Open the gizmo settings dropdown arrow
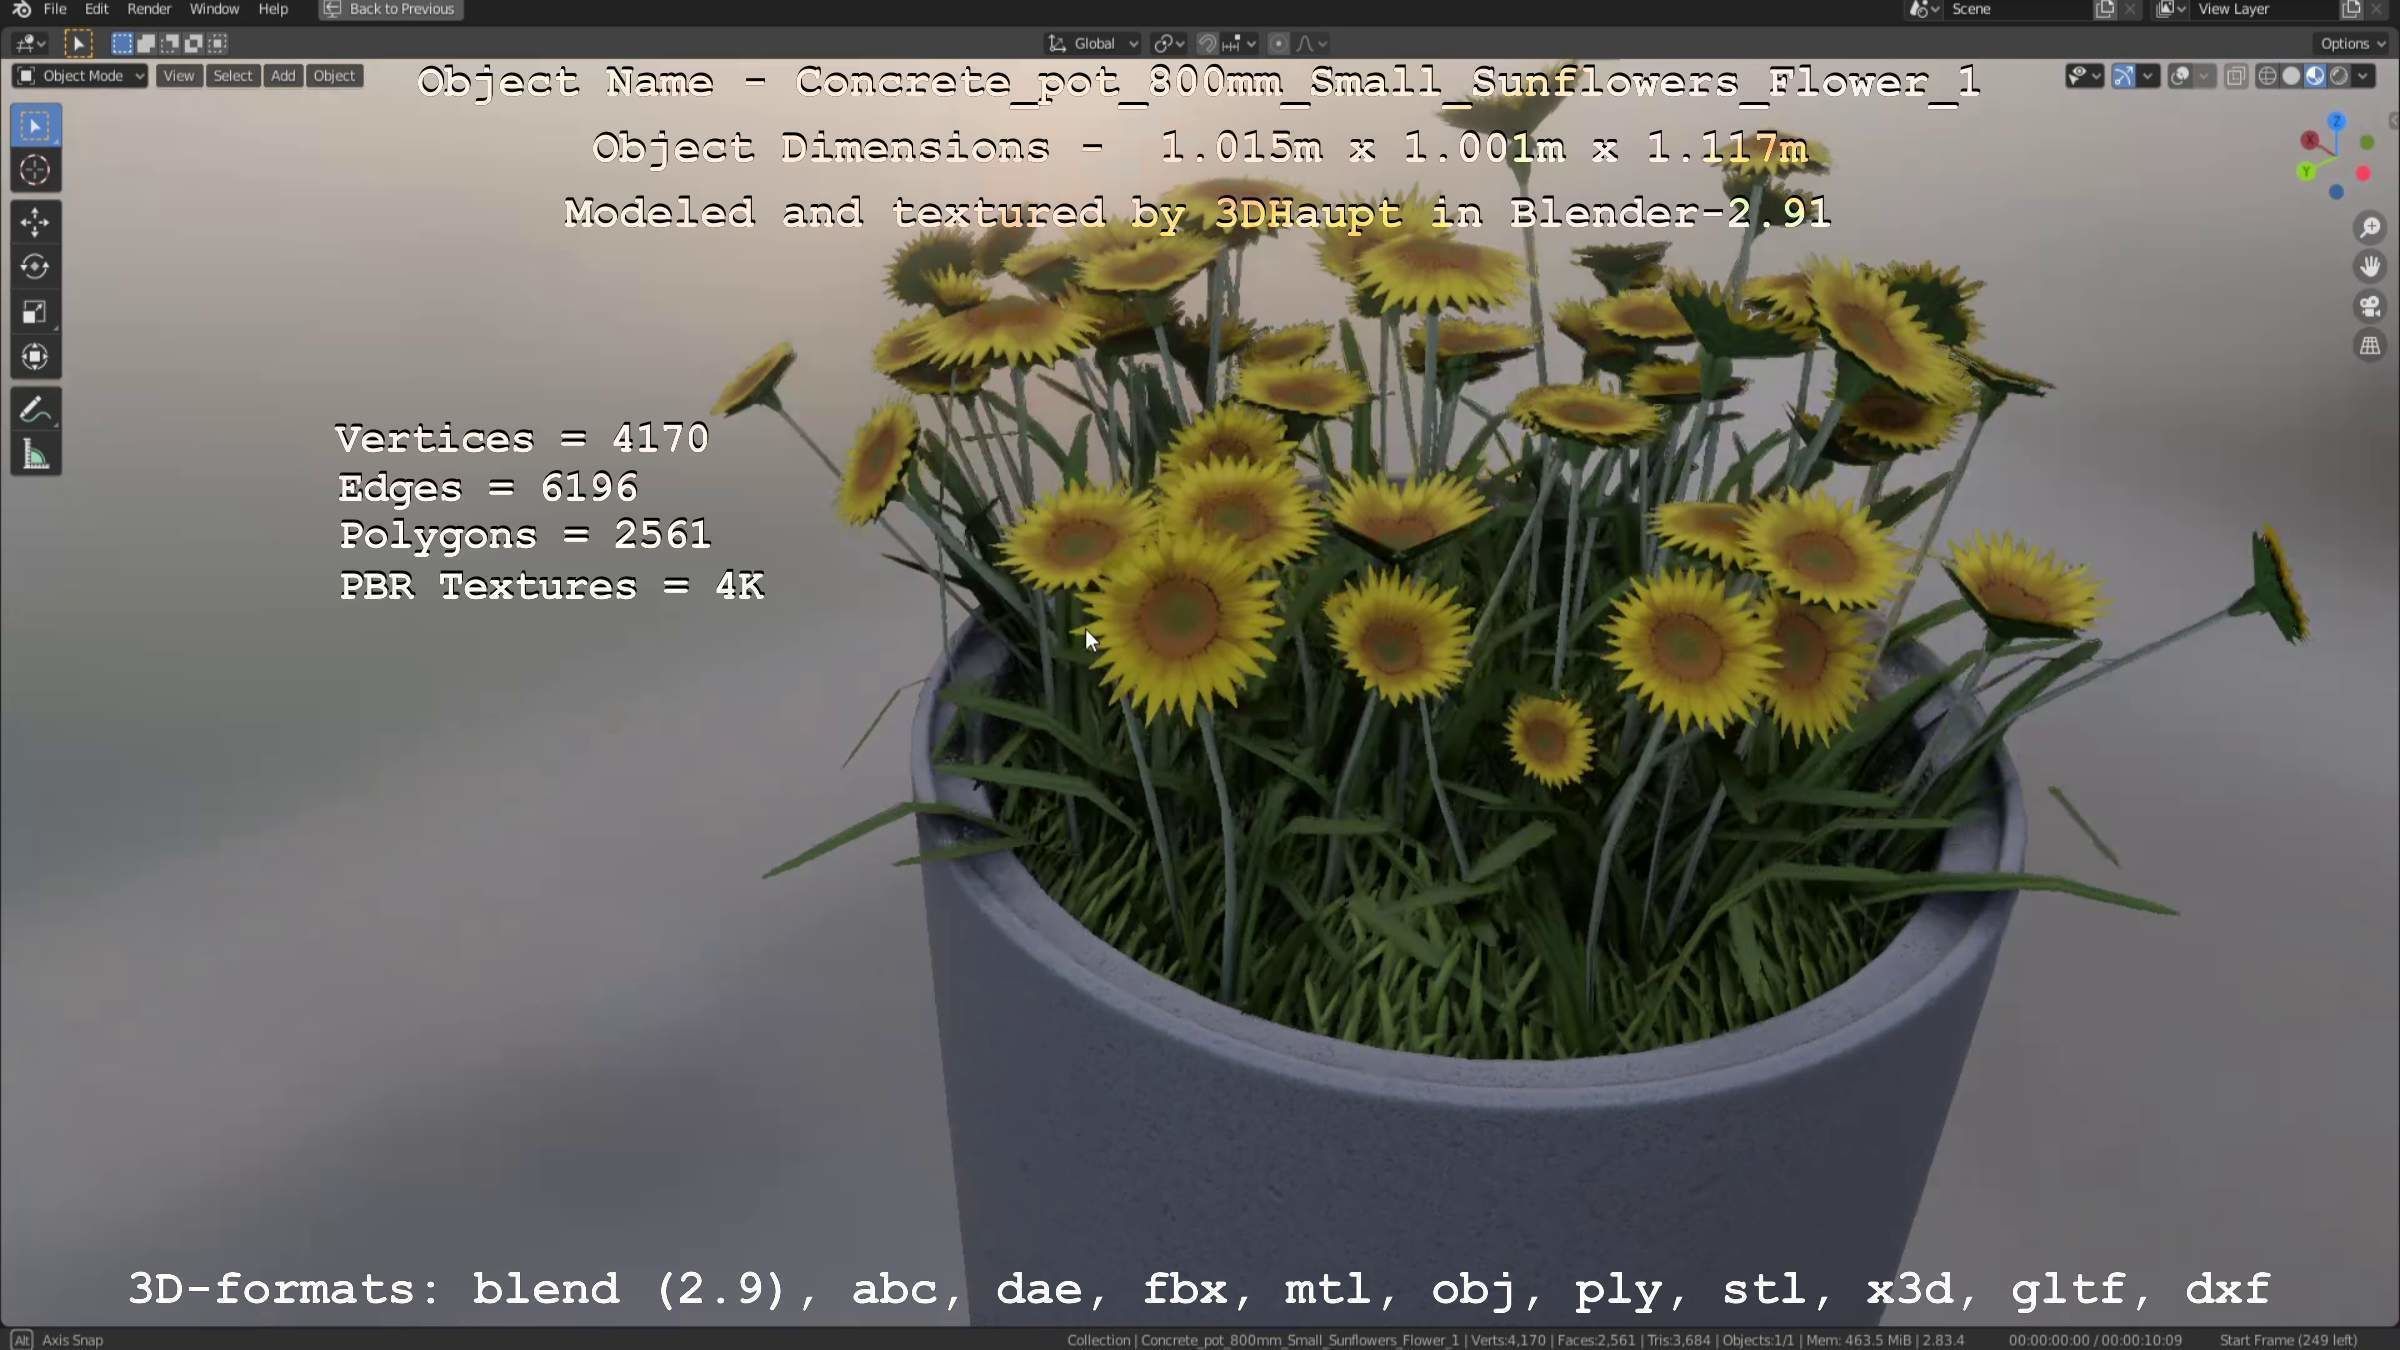This screenshot has height=1350, width=2400. 2148,76
